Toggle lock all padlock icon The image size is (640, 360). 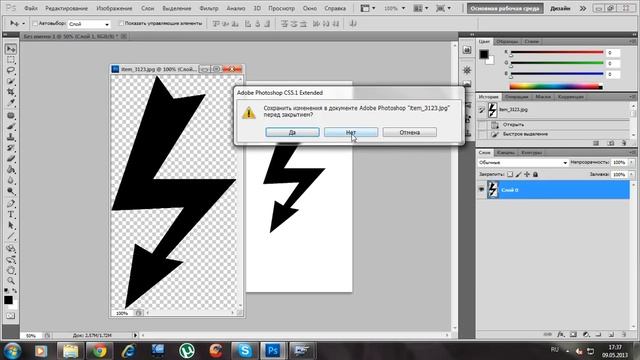click(x=536, y=174)
